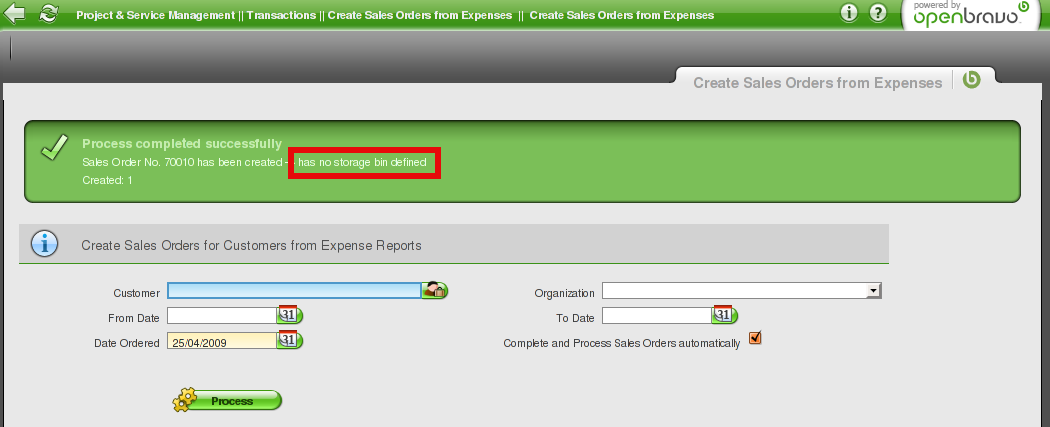This screenshot has height=427, width=1050.
Task: Click the 'Created: 1' text
Action: point(107,180)
